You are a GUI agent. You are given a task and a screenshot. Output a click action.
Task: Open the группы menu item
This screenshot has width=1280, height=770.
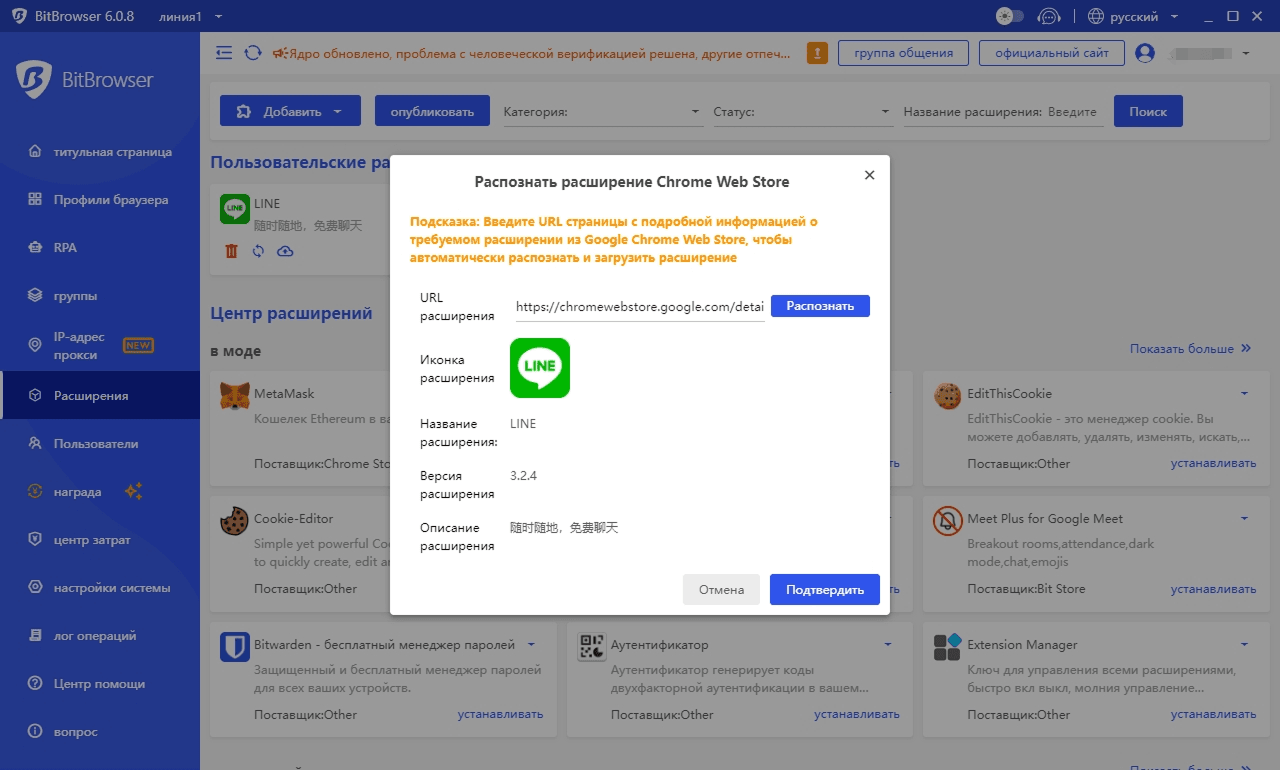pos(100,296)
